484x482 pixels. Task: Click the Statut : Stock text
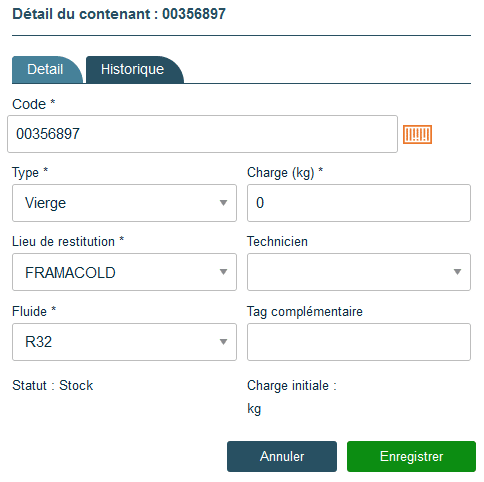point(53,385)
